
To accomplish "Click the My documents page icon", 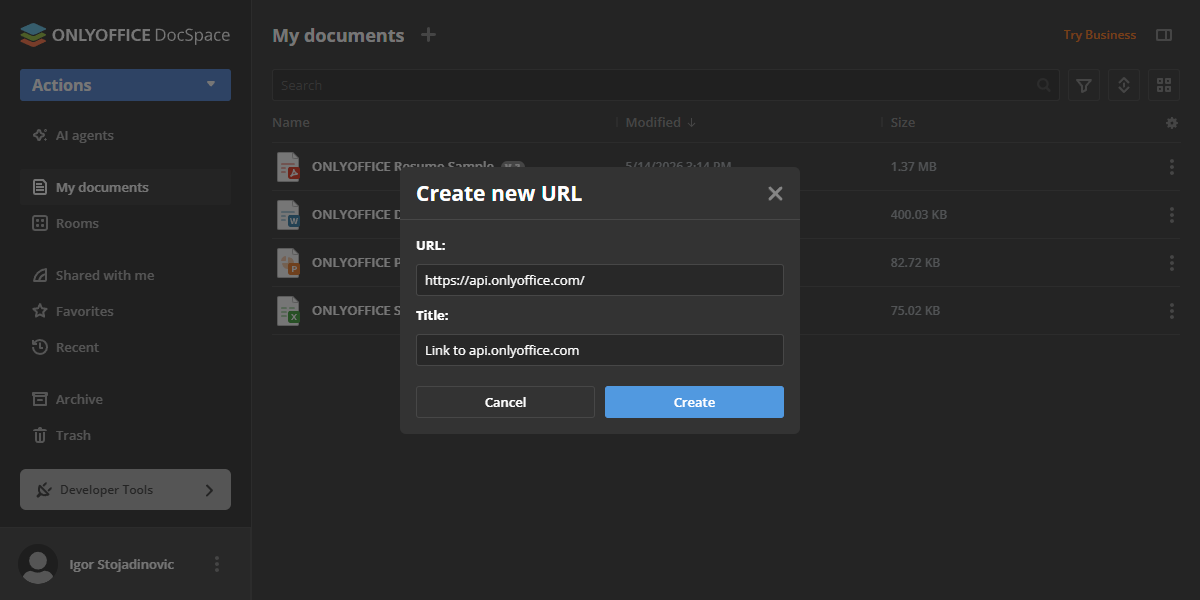I will (x=40, y=187).
